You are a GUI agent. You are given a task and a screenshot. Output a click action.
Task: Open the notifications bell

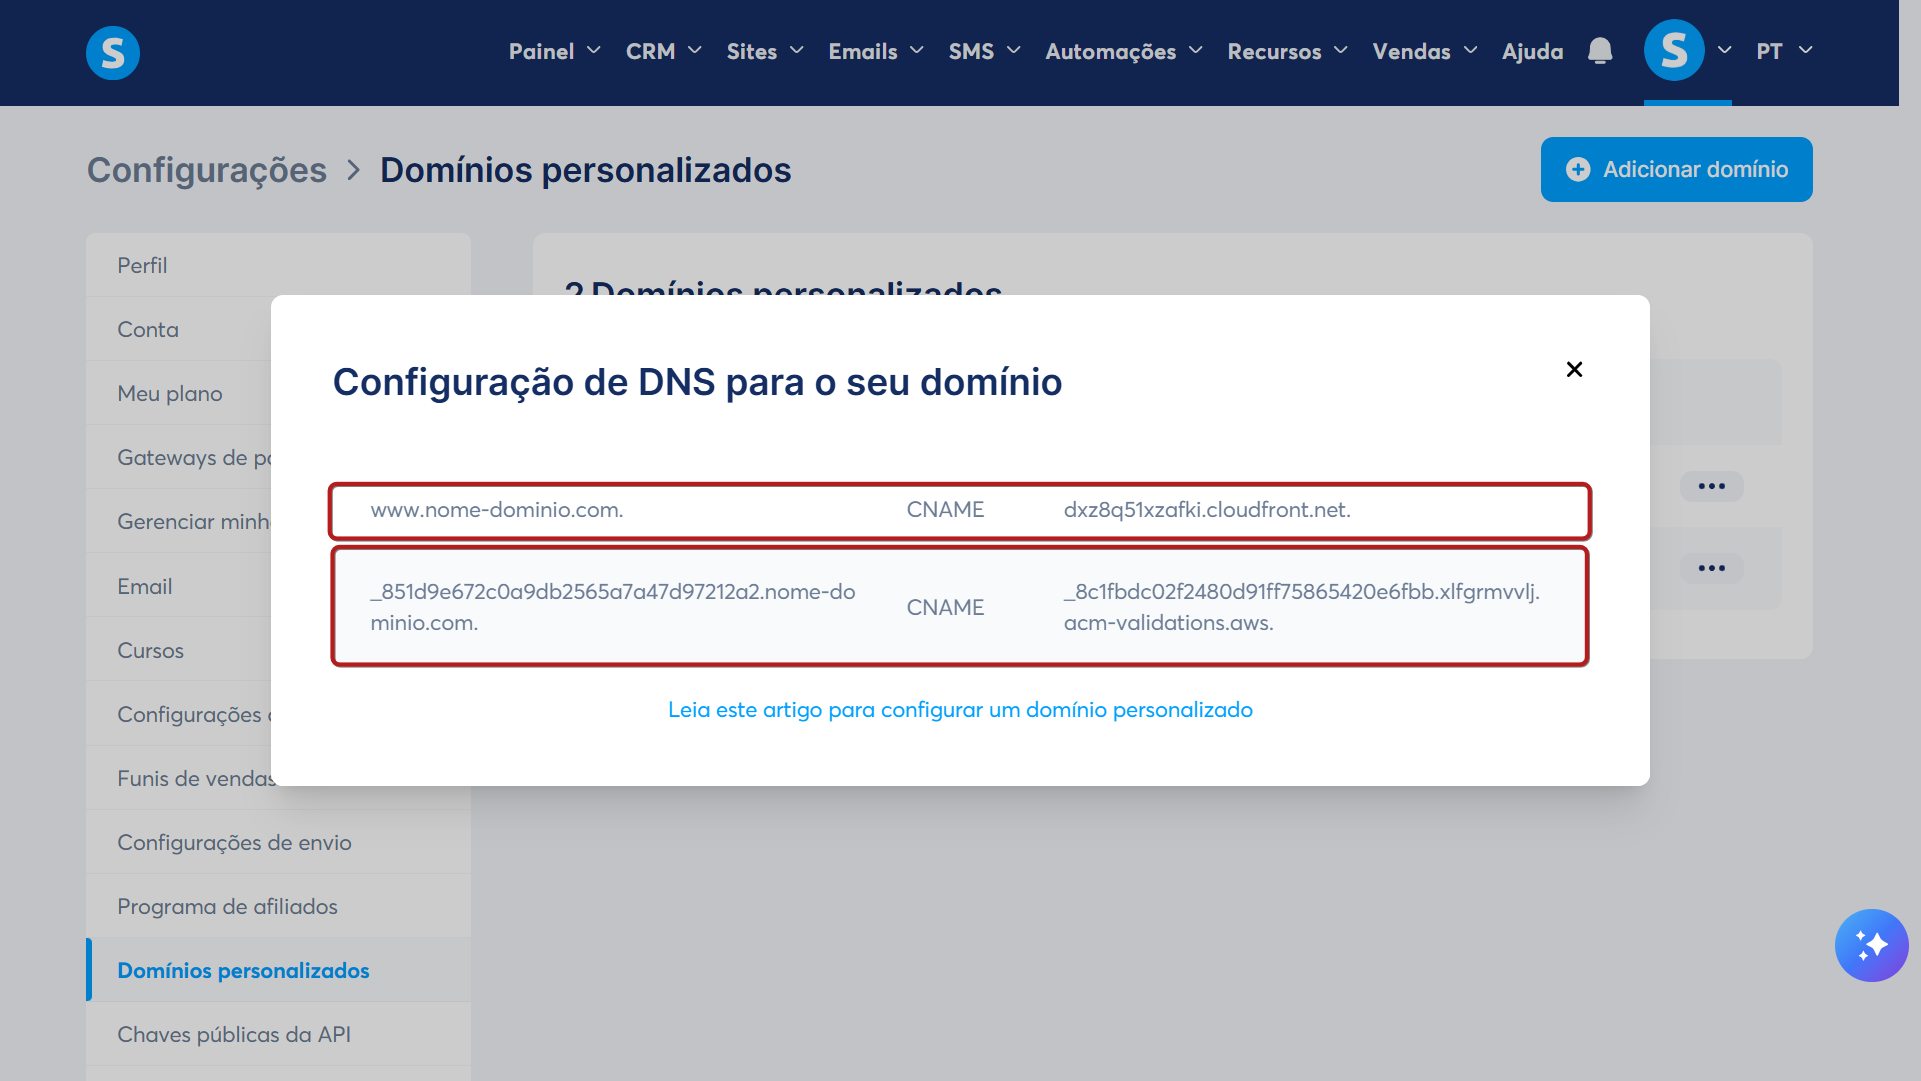[1600, 51]
